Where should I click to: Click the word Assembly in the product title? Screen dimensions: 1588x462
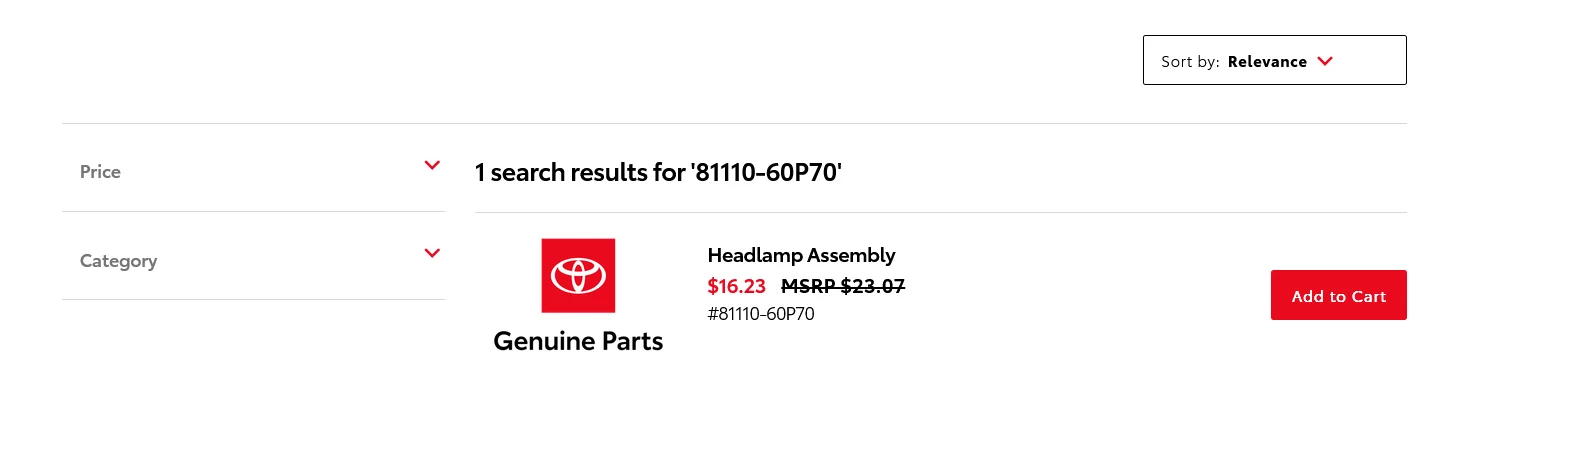coord(851,255)
